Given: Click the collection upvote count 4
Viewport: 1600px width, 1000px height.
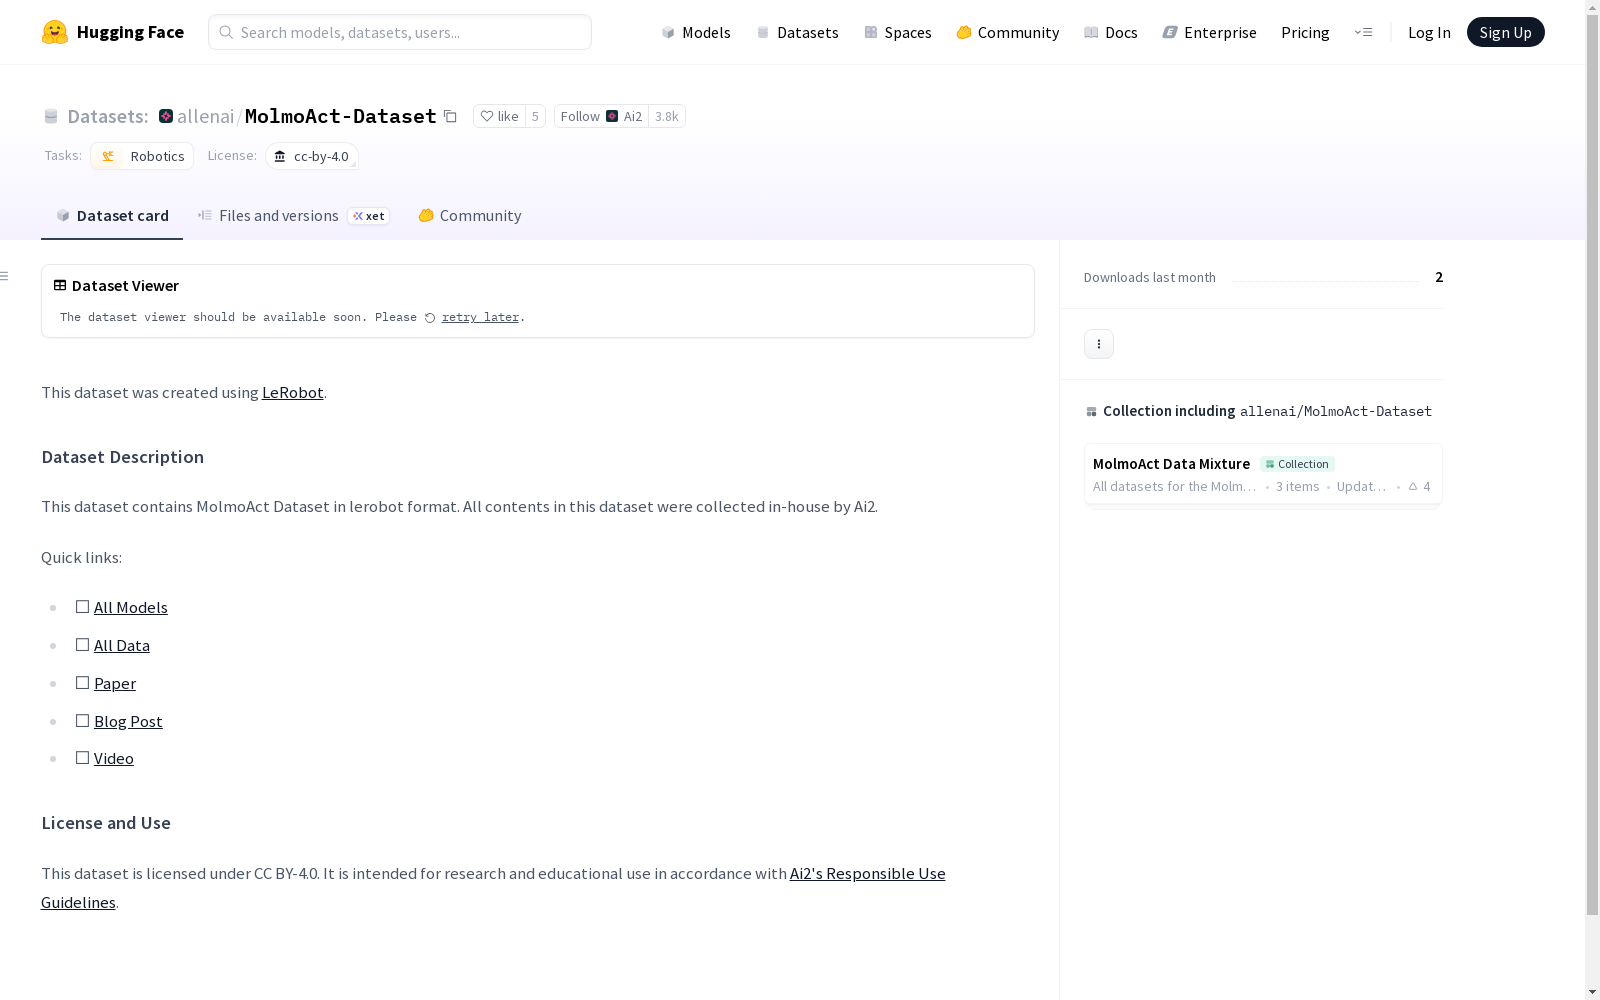Looking at the screenshot, I should (x=1419, y=486).
